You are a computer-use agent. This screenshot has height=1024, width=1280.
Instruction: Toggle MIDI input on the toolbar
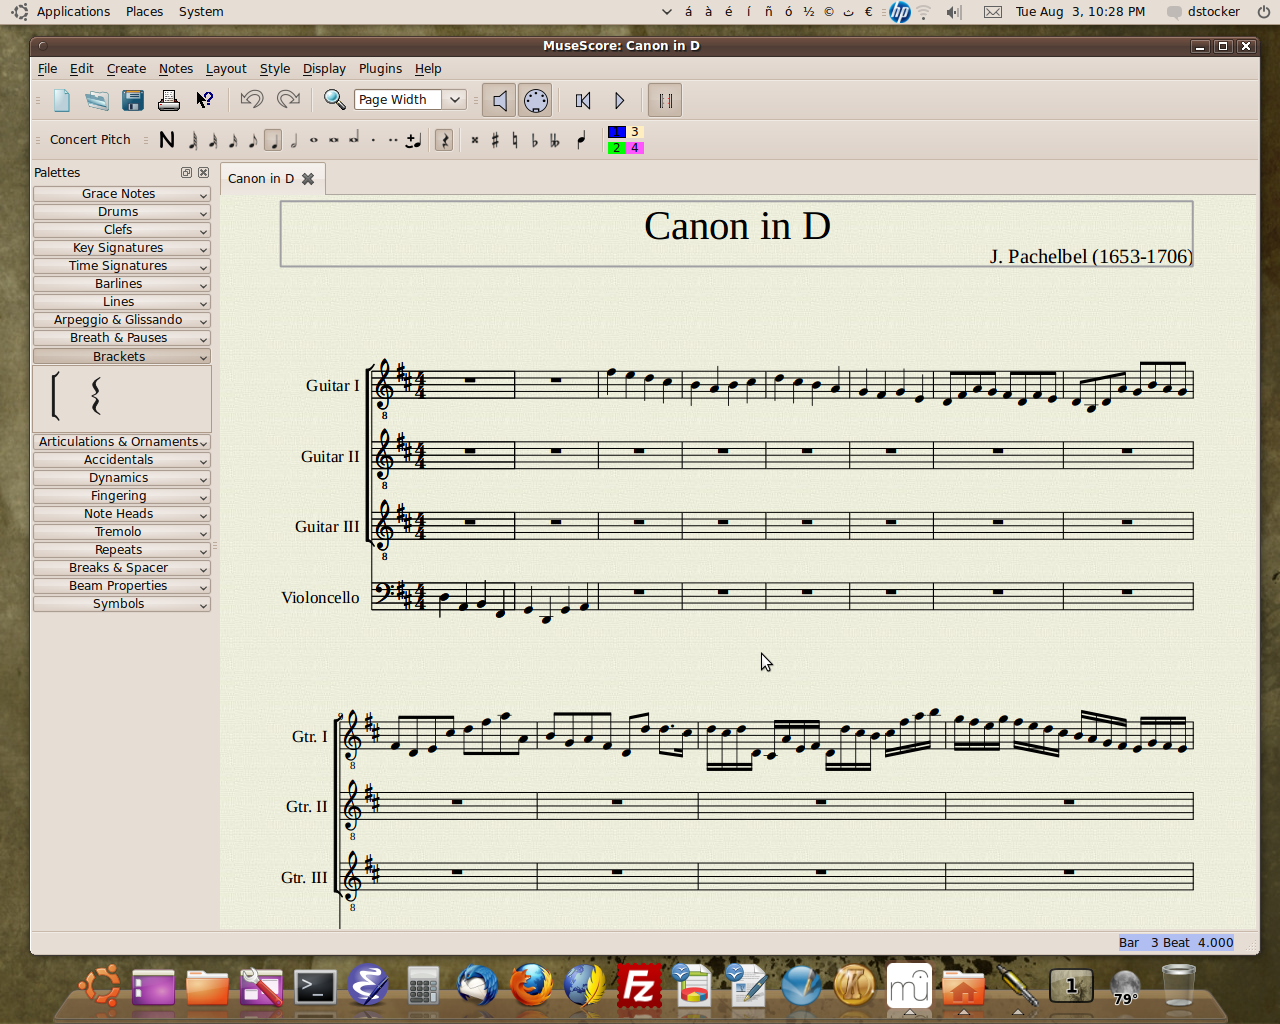tap(535, 100)
